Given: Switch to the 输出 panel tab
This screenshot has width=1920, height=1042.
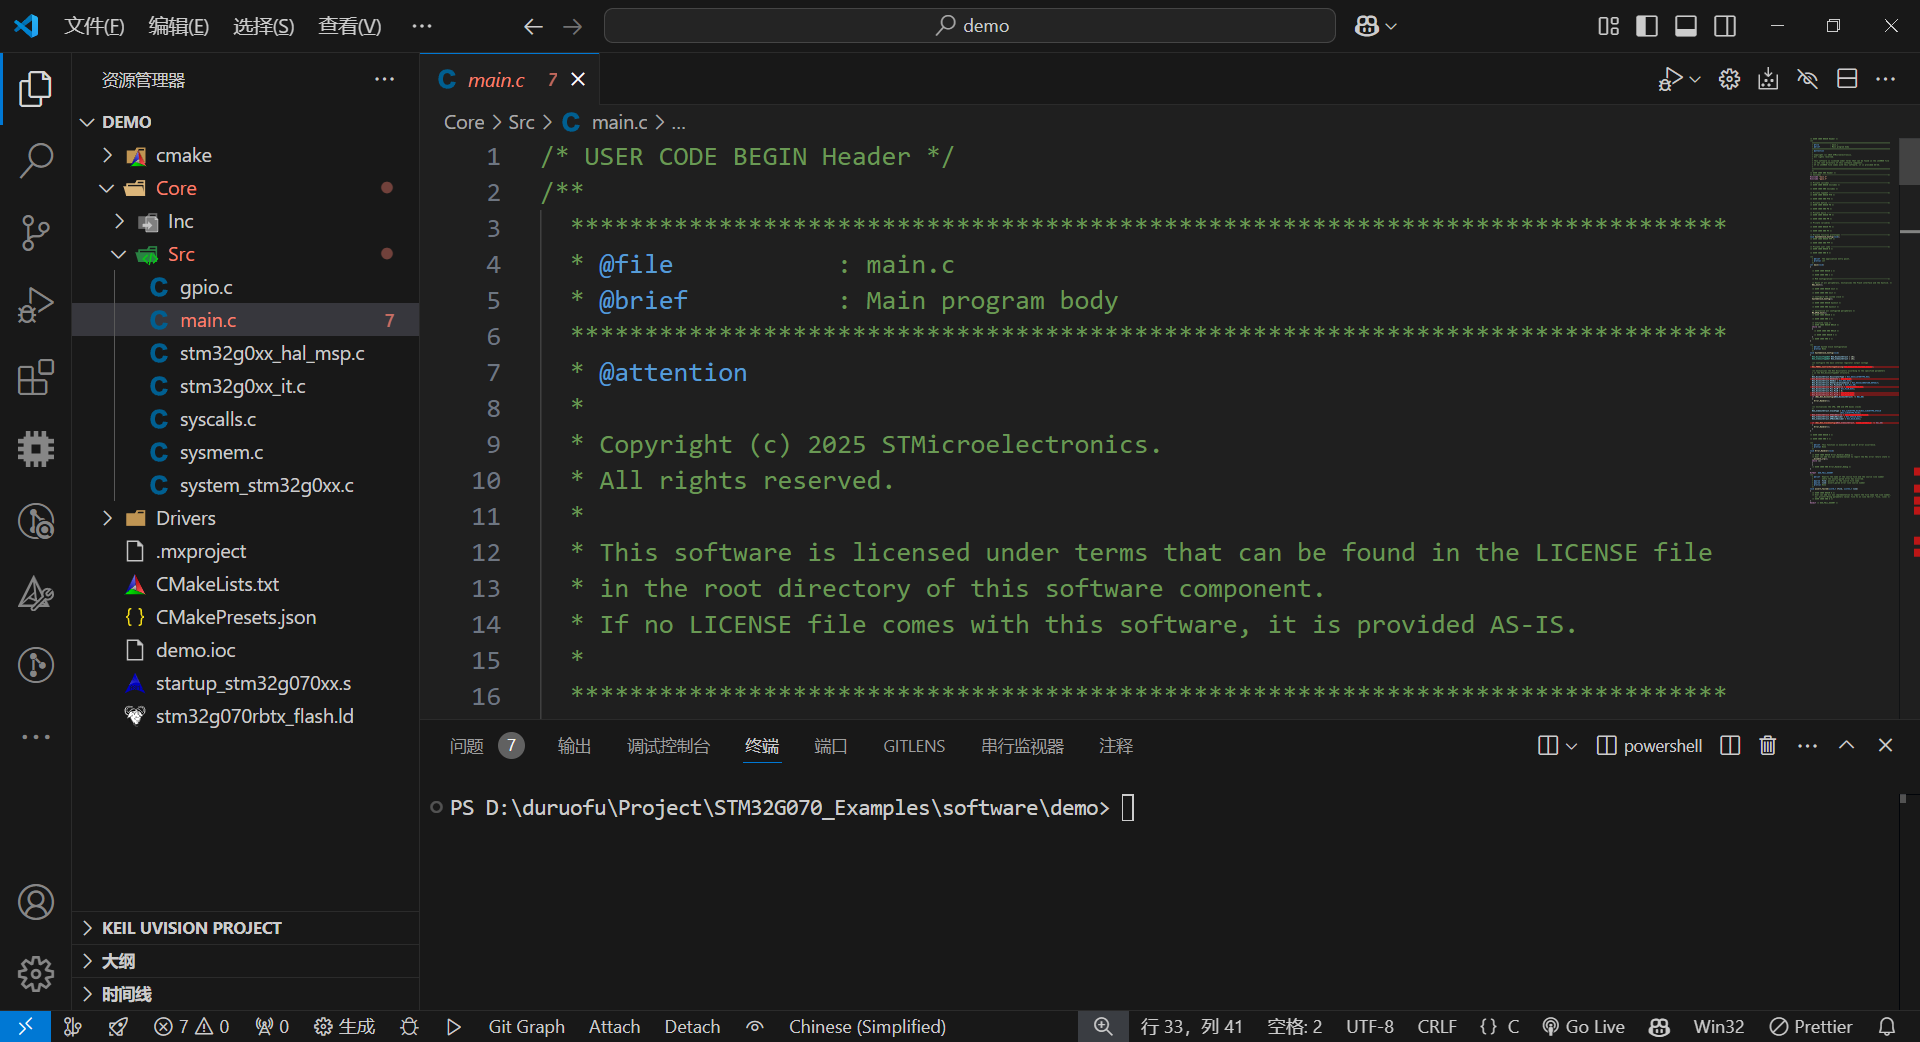Looking at the screenshot, I should (574, 746).
